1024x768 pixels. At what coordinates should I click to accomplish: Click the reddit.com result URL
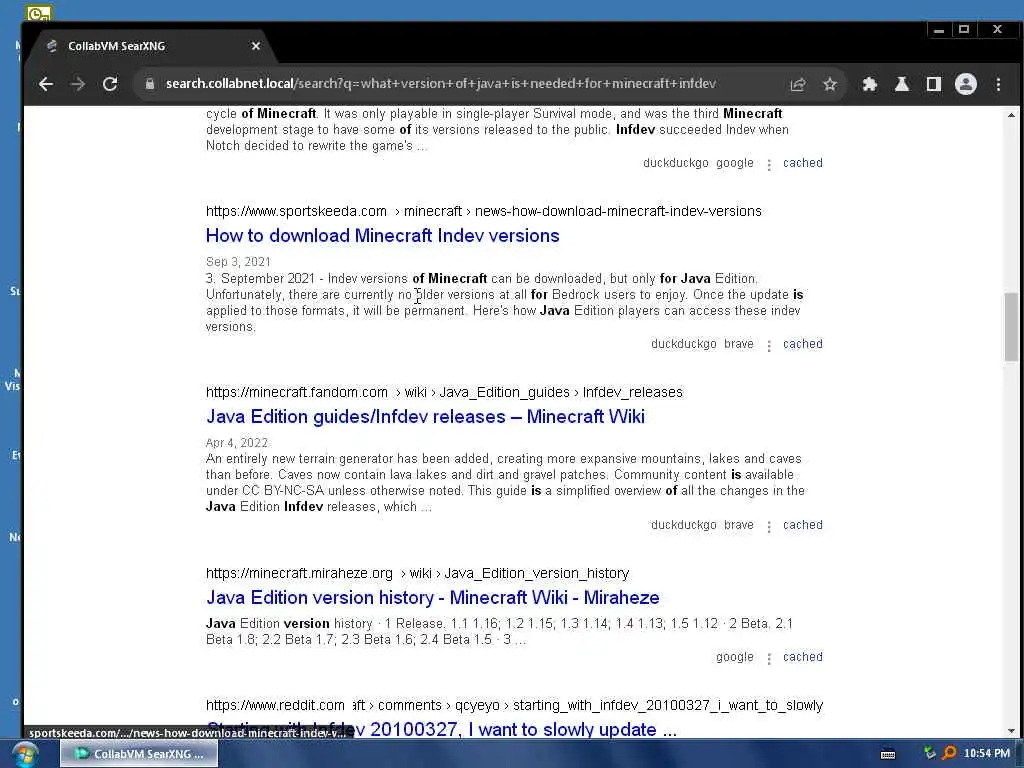[514, 705]
